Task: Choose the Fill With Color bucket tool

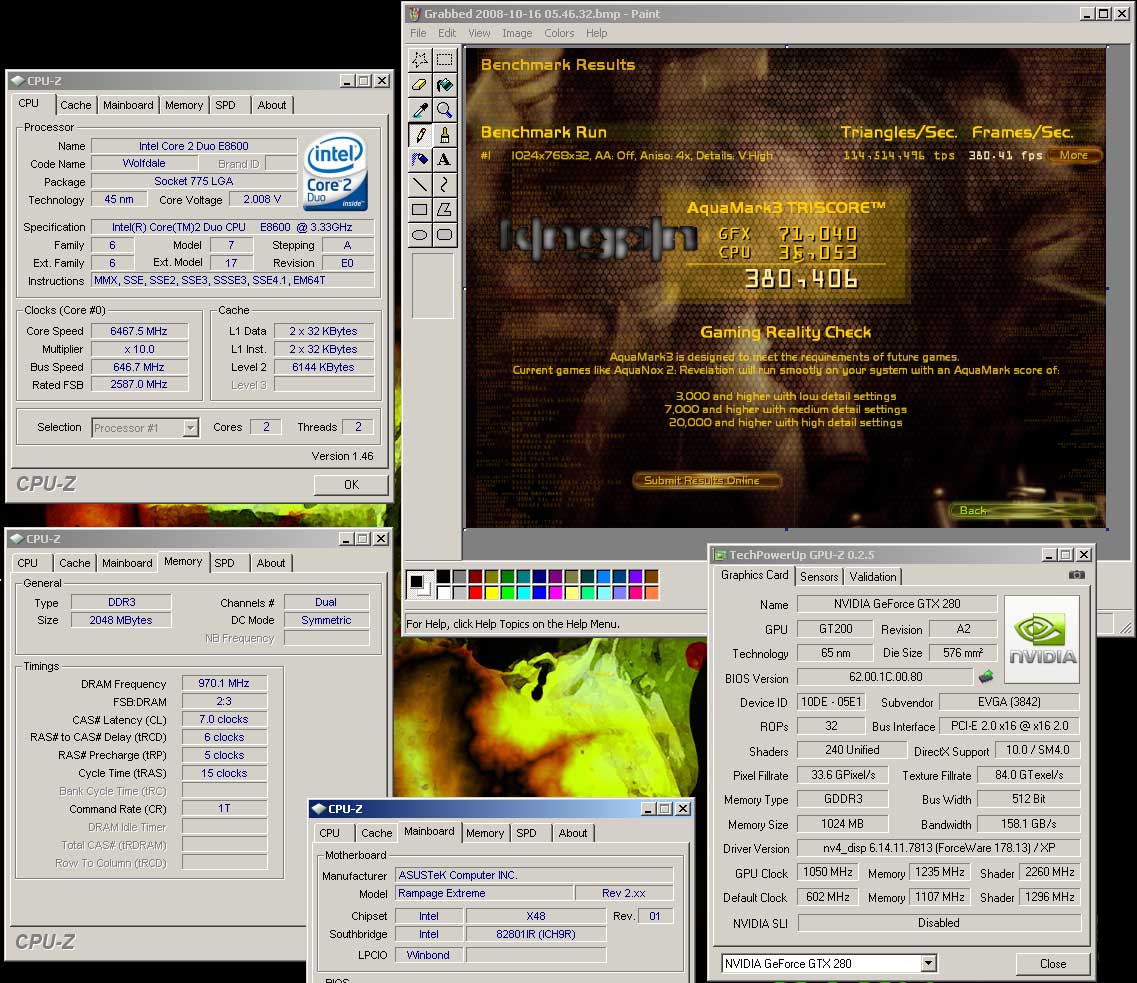Action: (445, 85)
